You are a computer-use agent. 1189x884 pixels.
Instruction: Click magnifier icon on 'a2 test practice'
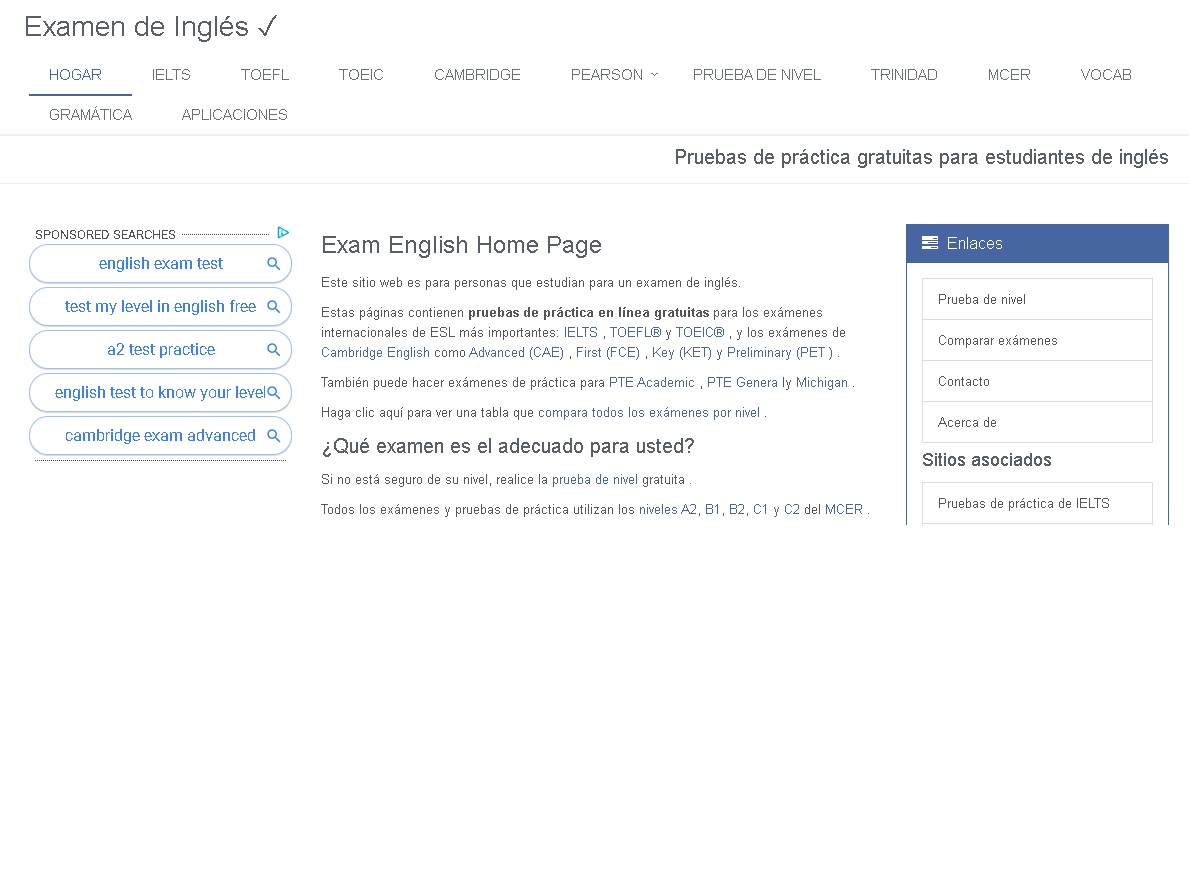pyautogui.click(x=273, y=350)
